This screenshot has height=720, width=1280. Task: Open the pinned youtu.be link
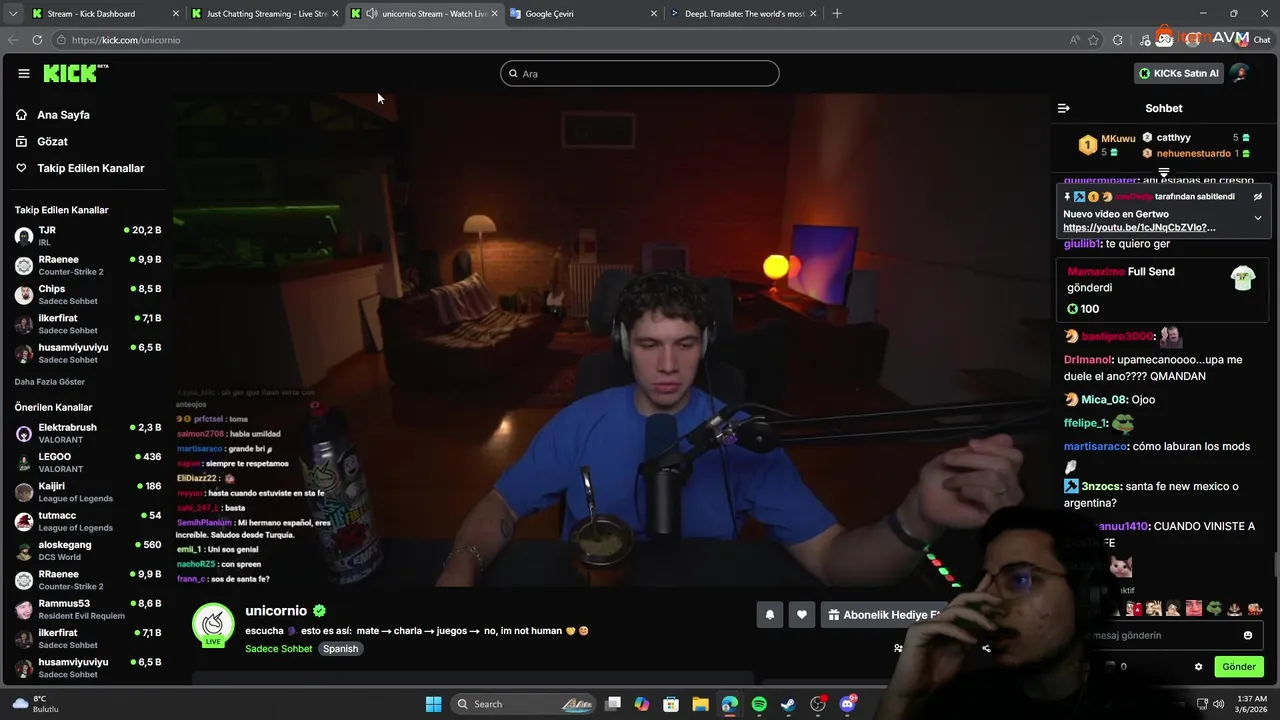point(1139,228)
